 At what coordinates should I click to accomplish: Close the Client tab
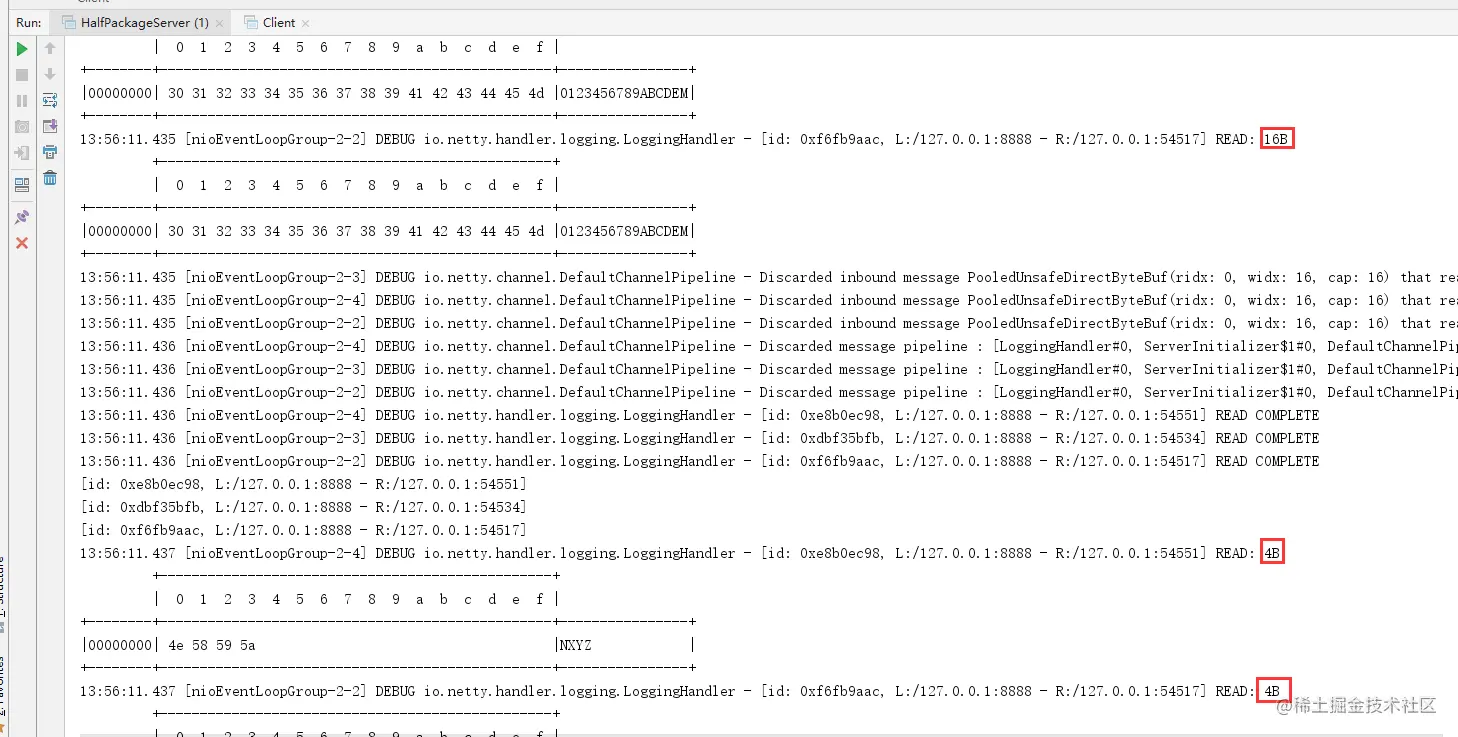click(305, 23)
